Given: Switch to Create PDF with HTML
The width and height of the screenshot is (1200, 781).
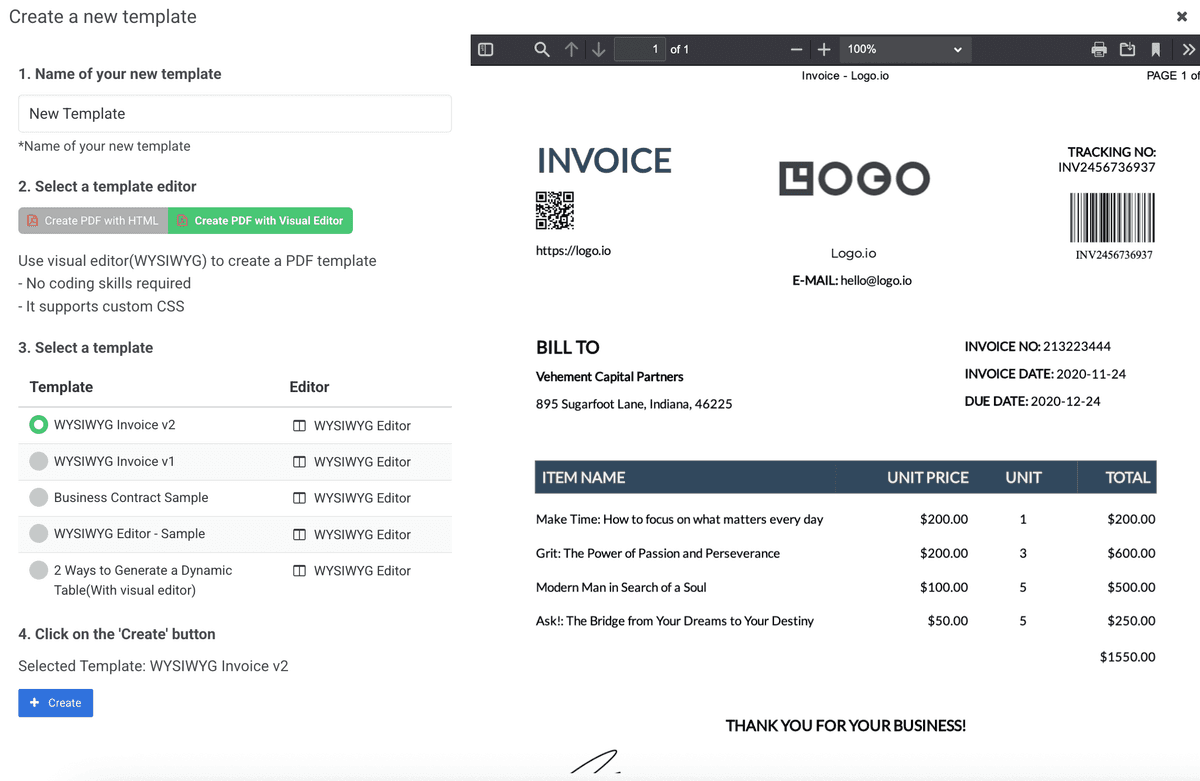Looking at the screenshot, I should [x=93, y=221].
